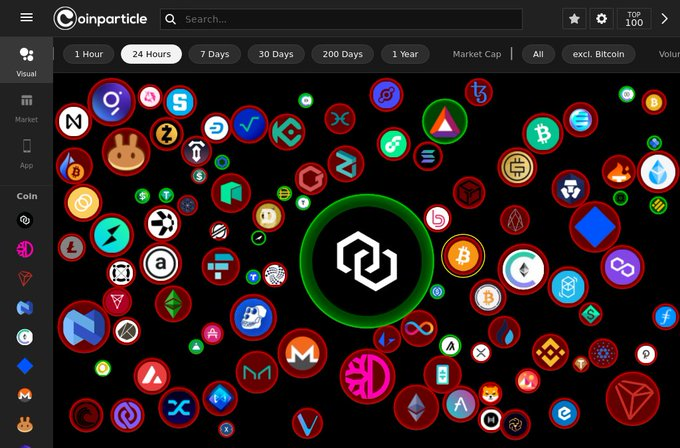Open the App tab
The image size is (680, 448).
click(x=26, y=154)
